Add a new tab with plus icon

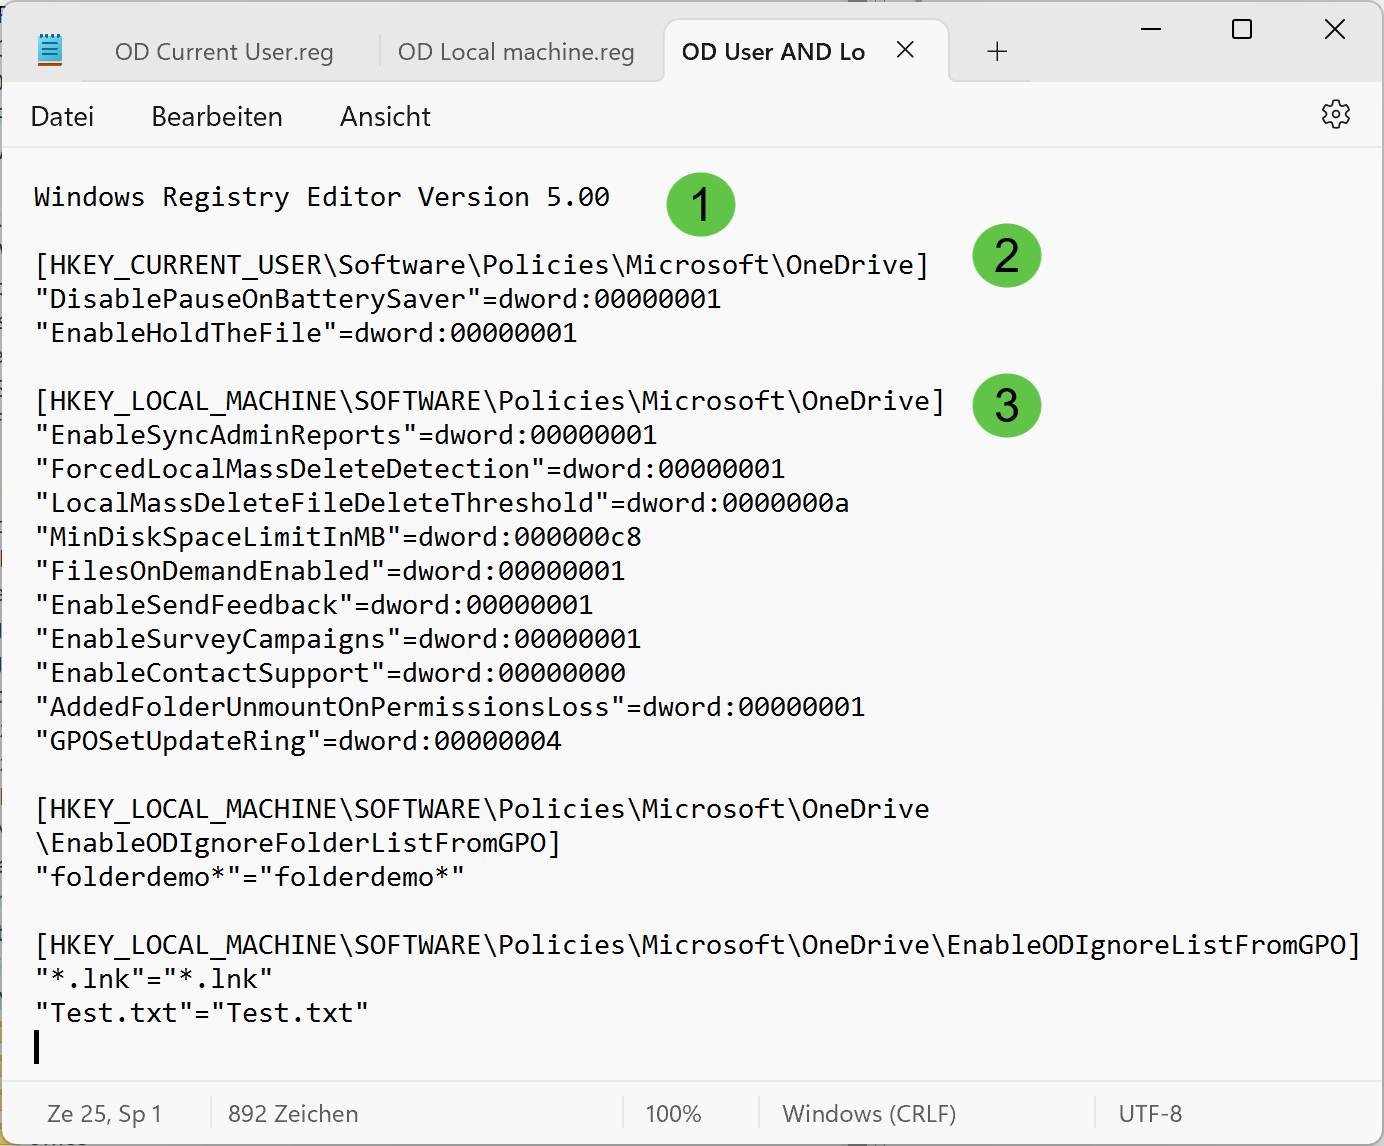pos(996,52)
